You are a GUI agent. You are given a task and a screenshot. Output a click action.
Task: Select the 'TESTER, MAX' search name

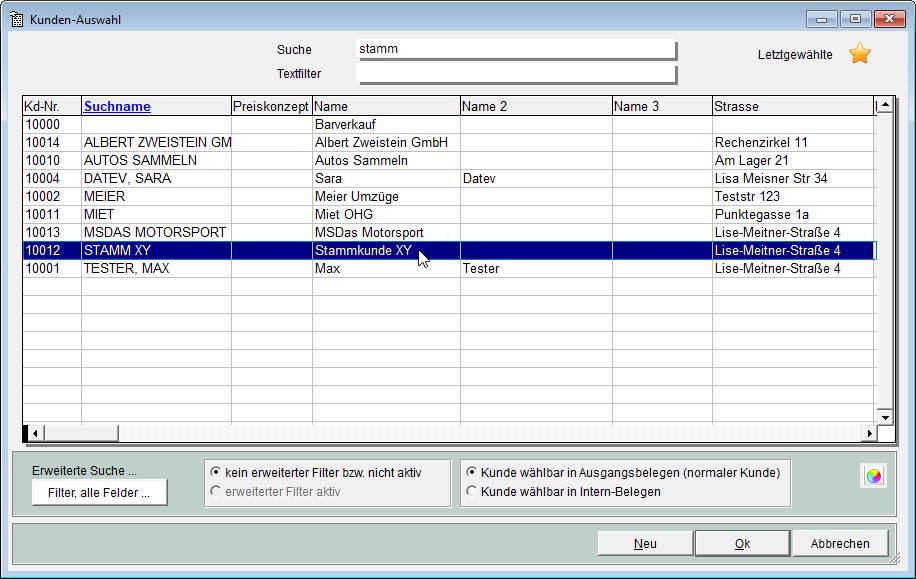coord(157,269)
